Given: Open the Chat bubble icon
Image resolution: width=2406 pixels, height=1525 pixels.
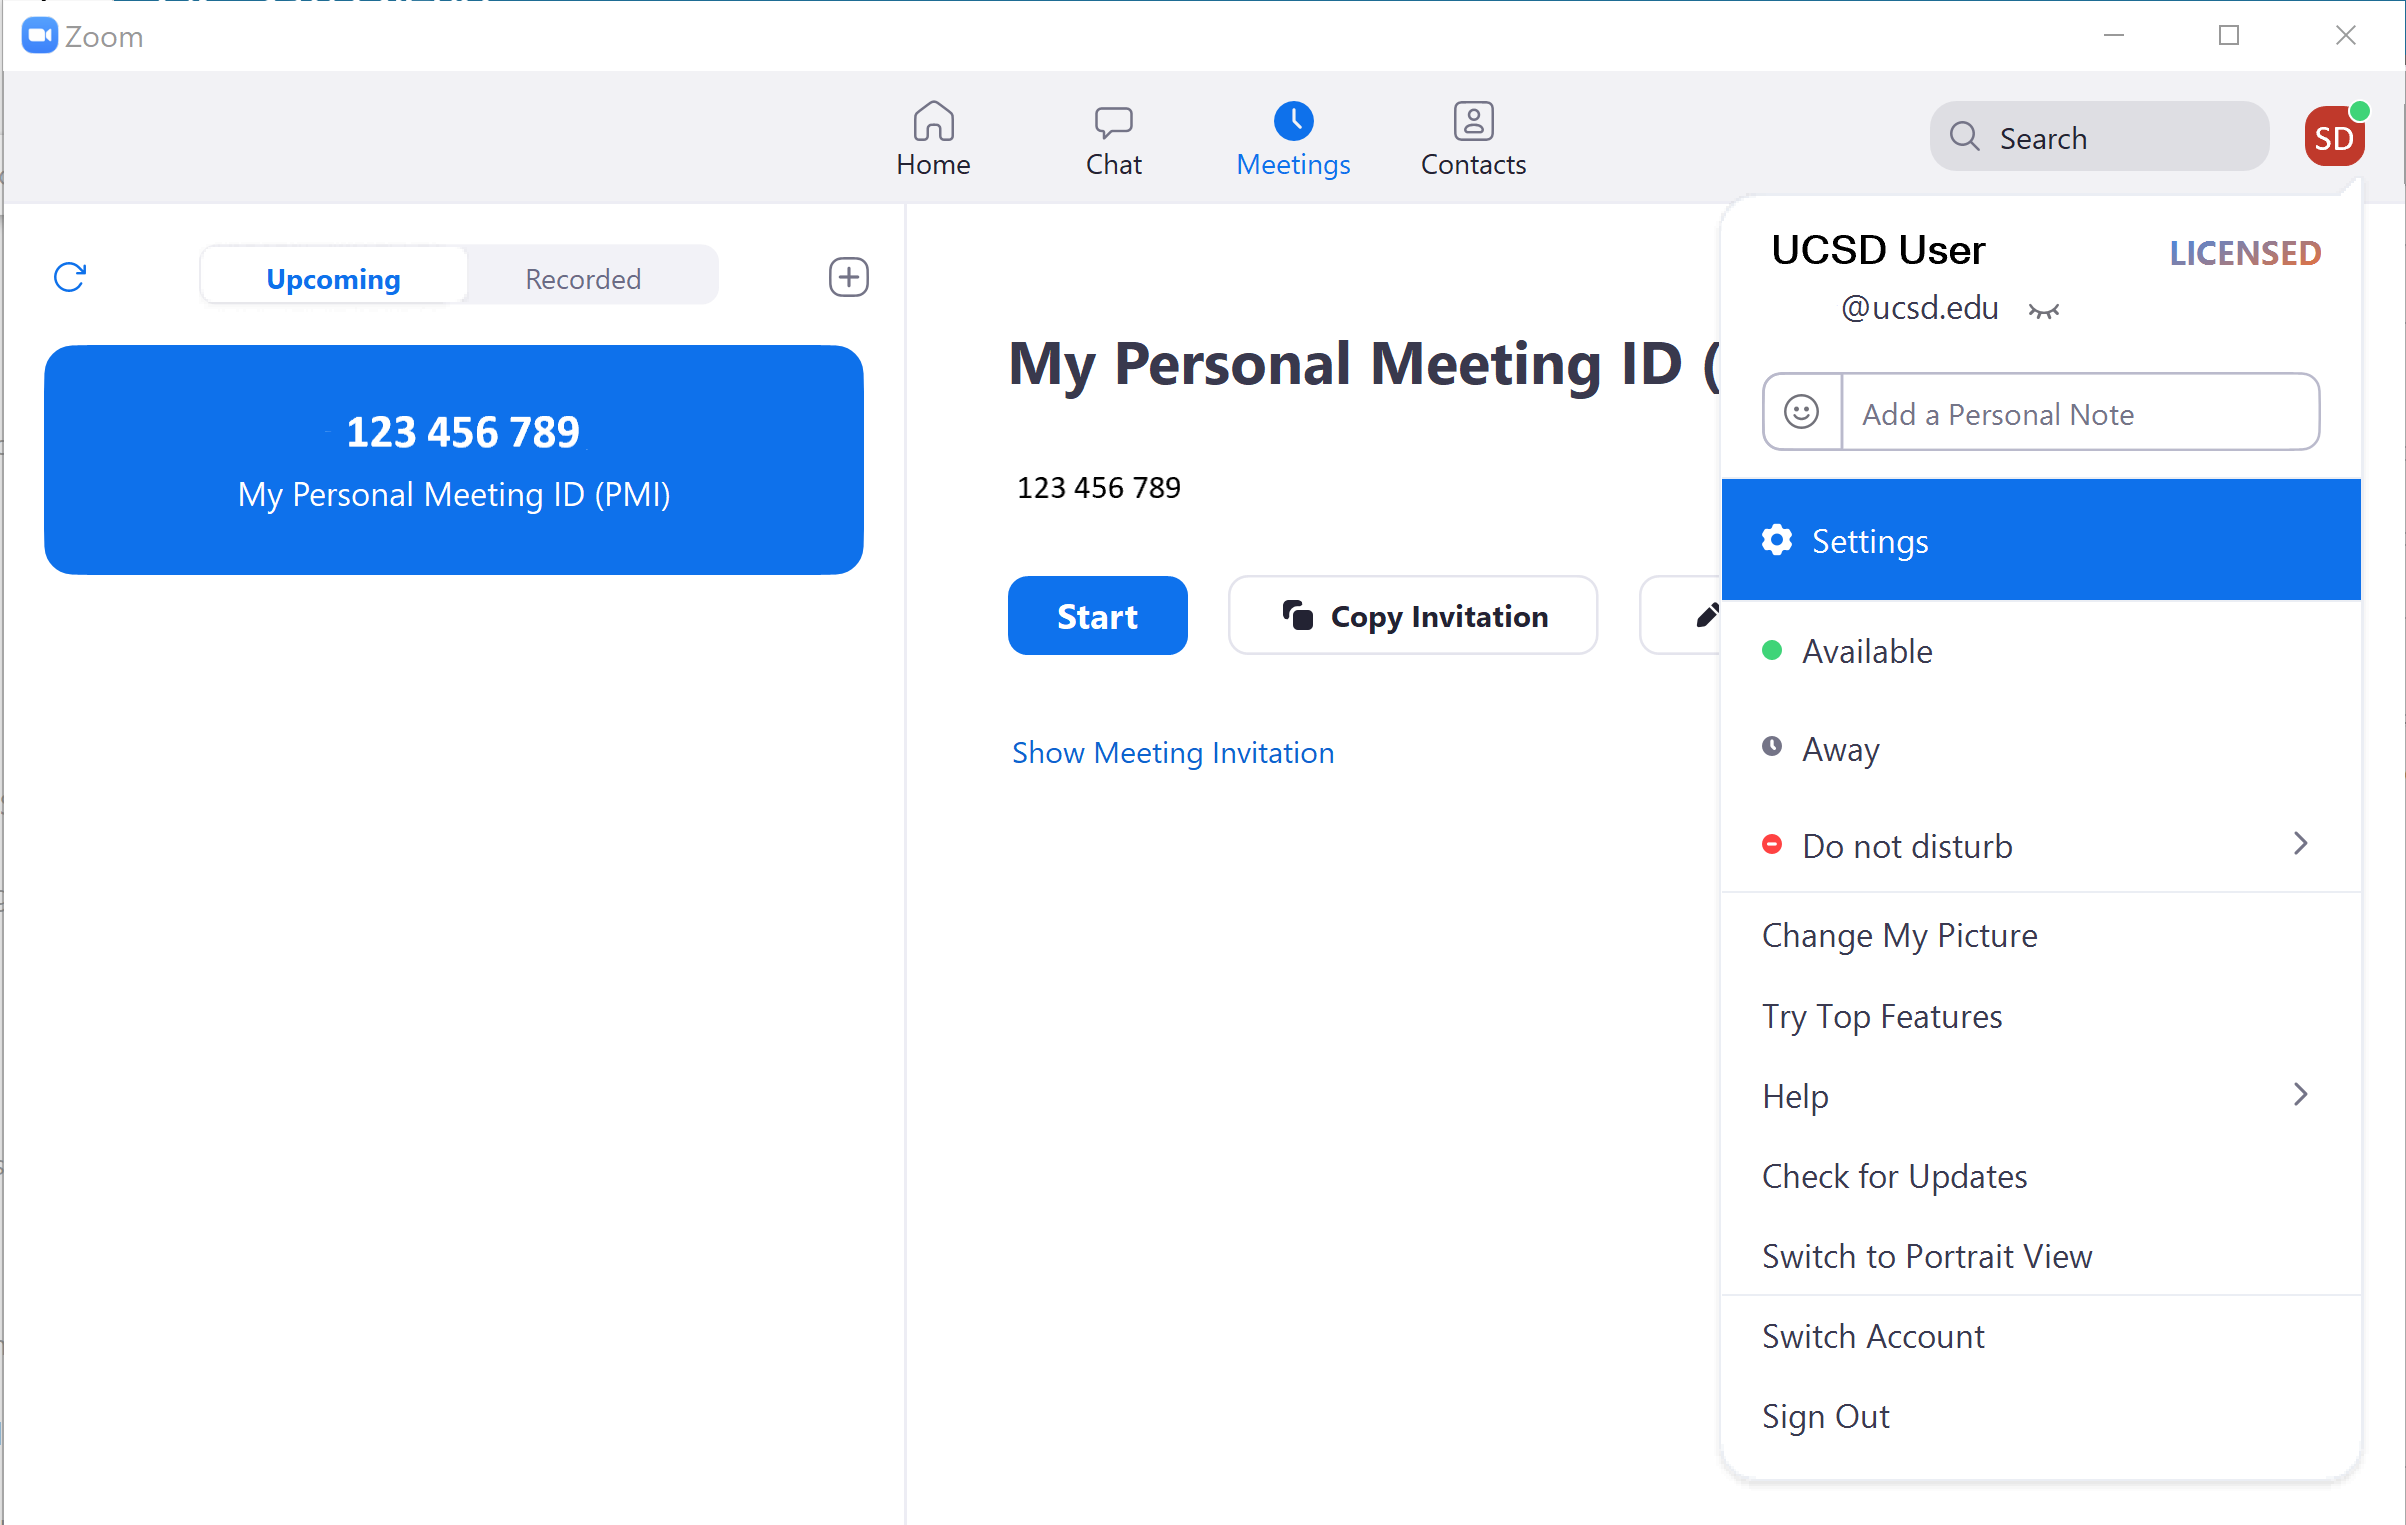Looking at the screenshot, I should [1113, 122].
